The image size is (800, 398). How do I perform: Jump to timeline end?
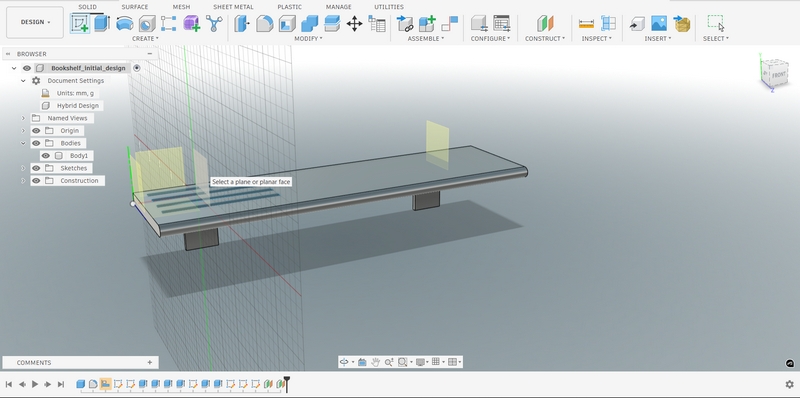coord(61,384)
